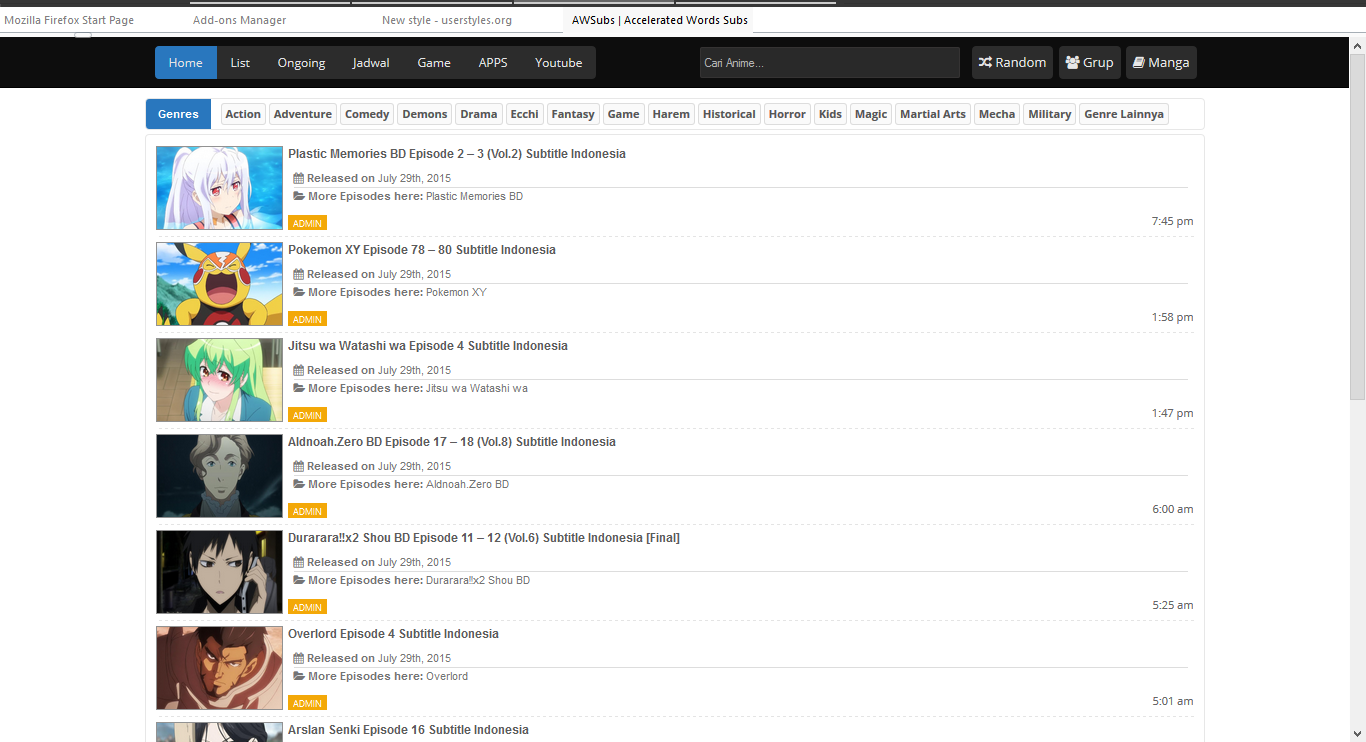This screenshot has height=742, width=1366.
Task: Click the shuffle icon on Random button
Action: [x=985, y=62]
